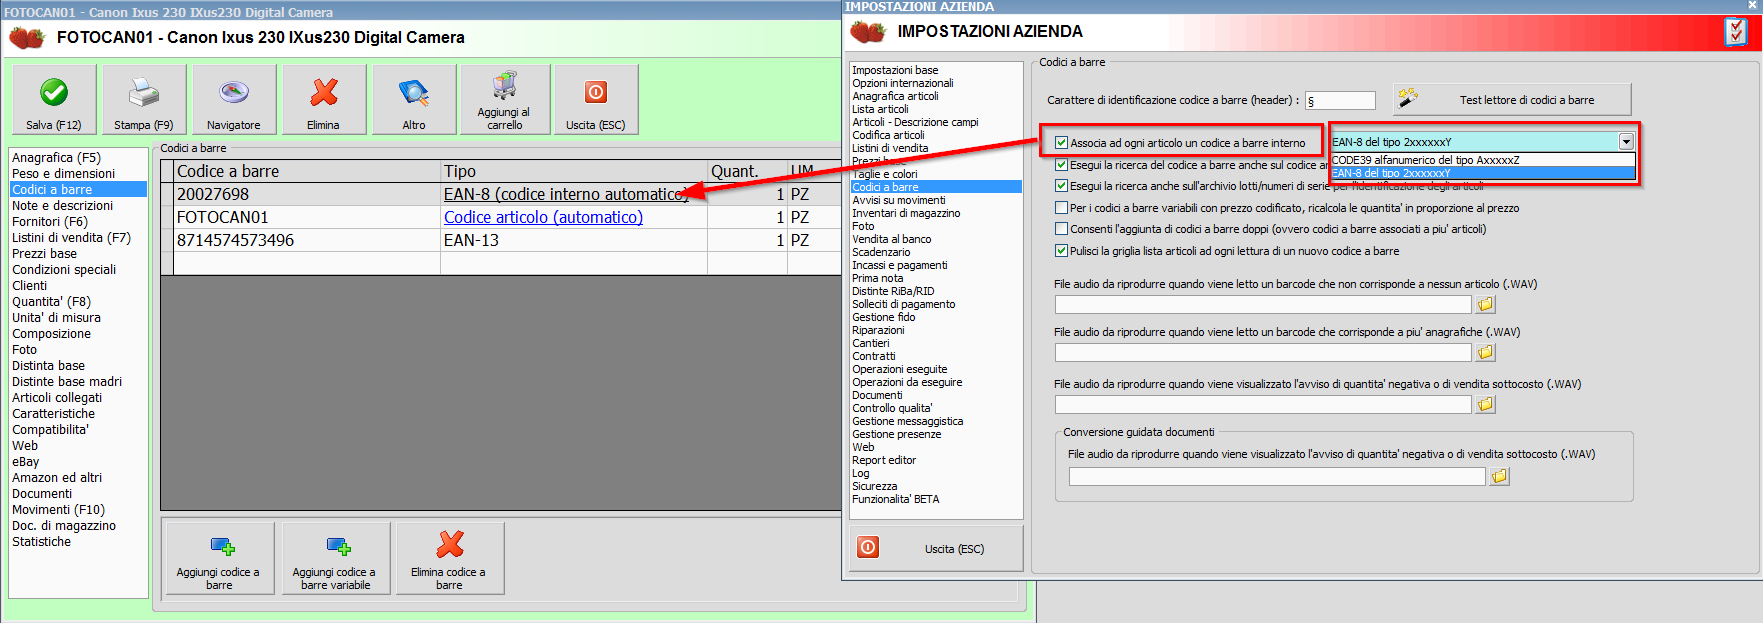Click EAN-8 codice interno automatico link
The width and height of the screenshot is (1763, 623).
[566, 194]
